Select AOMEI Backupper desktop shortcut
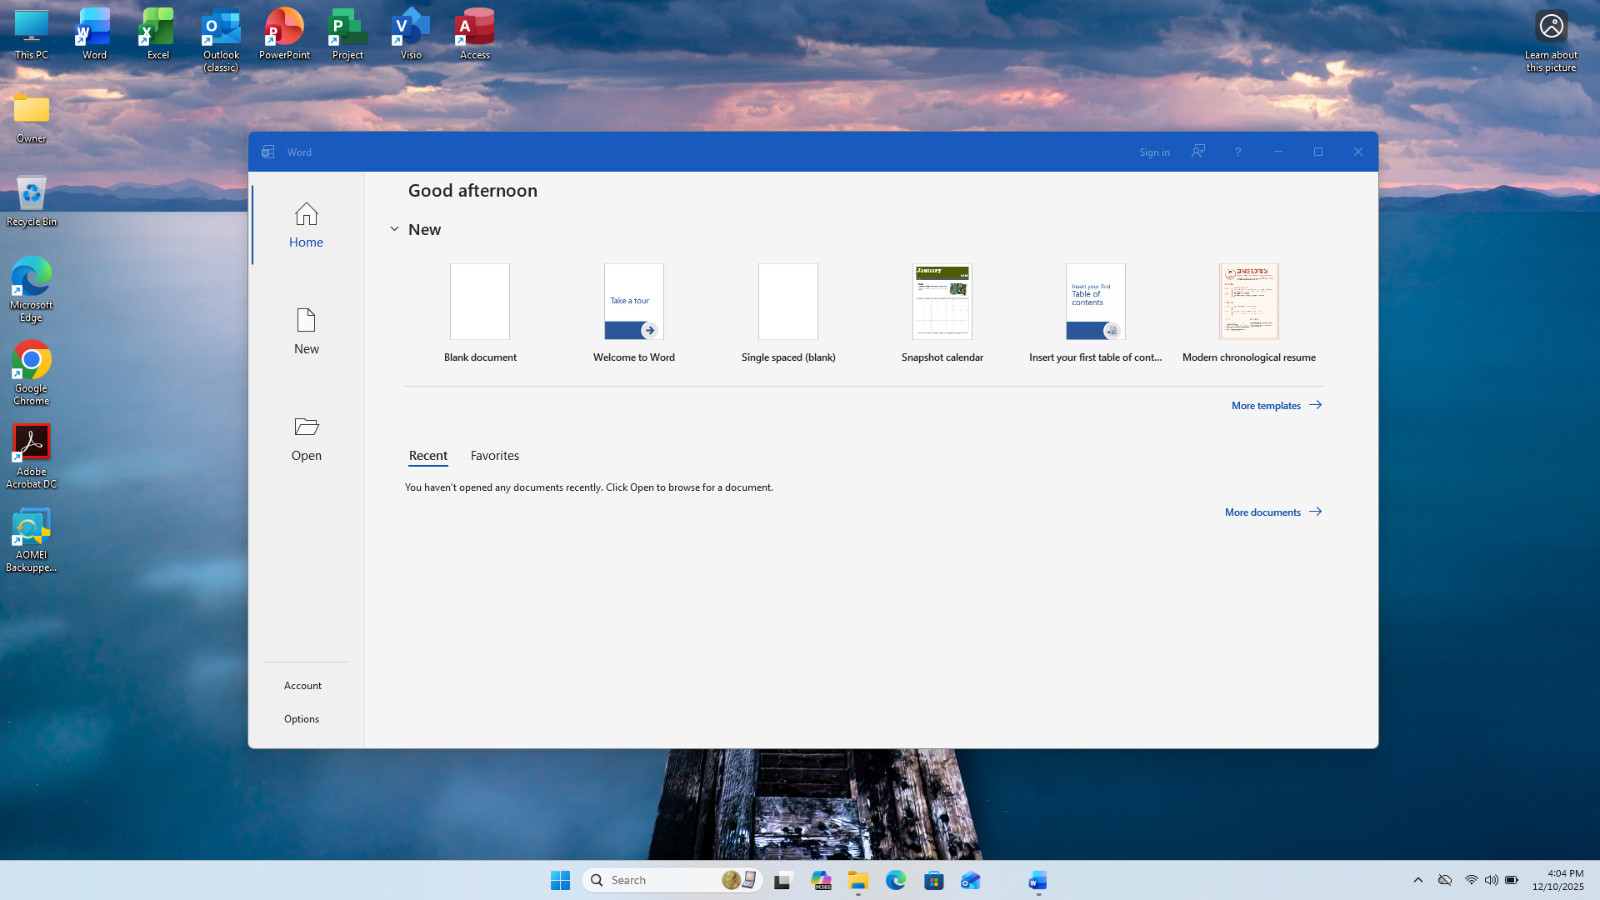This screenshot has height=900, width=1600. pos(31,540)
